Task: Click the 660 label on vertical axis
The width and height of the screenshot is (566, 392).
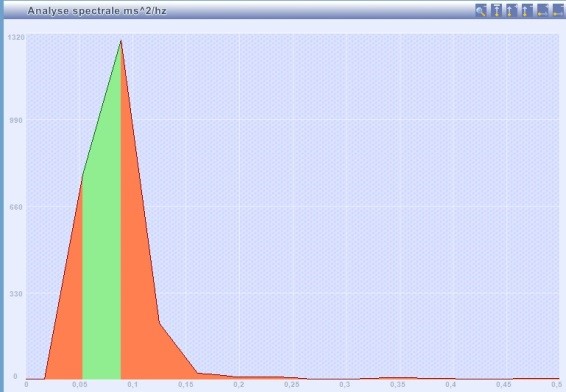Action: pos(16,207)
